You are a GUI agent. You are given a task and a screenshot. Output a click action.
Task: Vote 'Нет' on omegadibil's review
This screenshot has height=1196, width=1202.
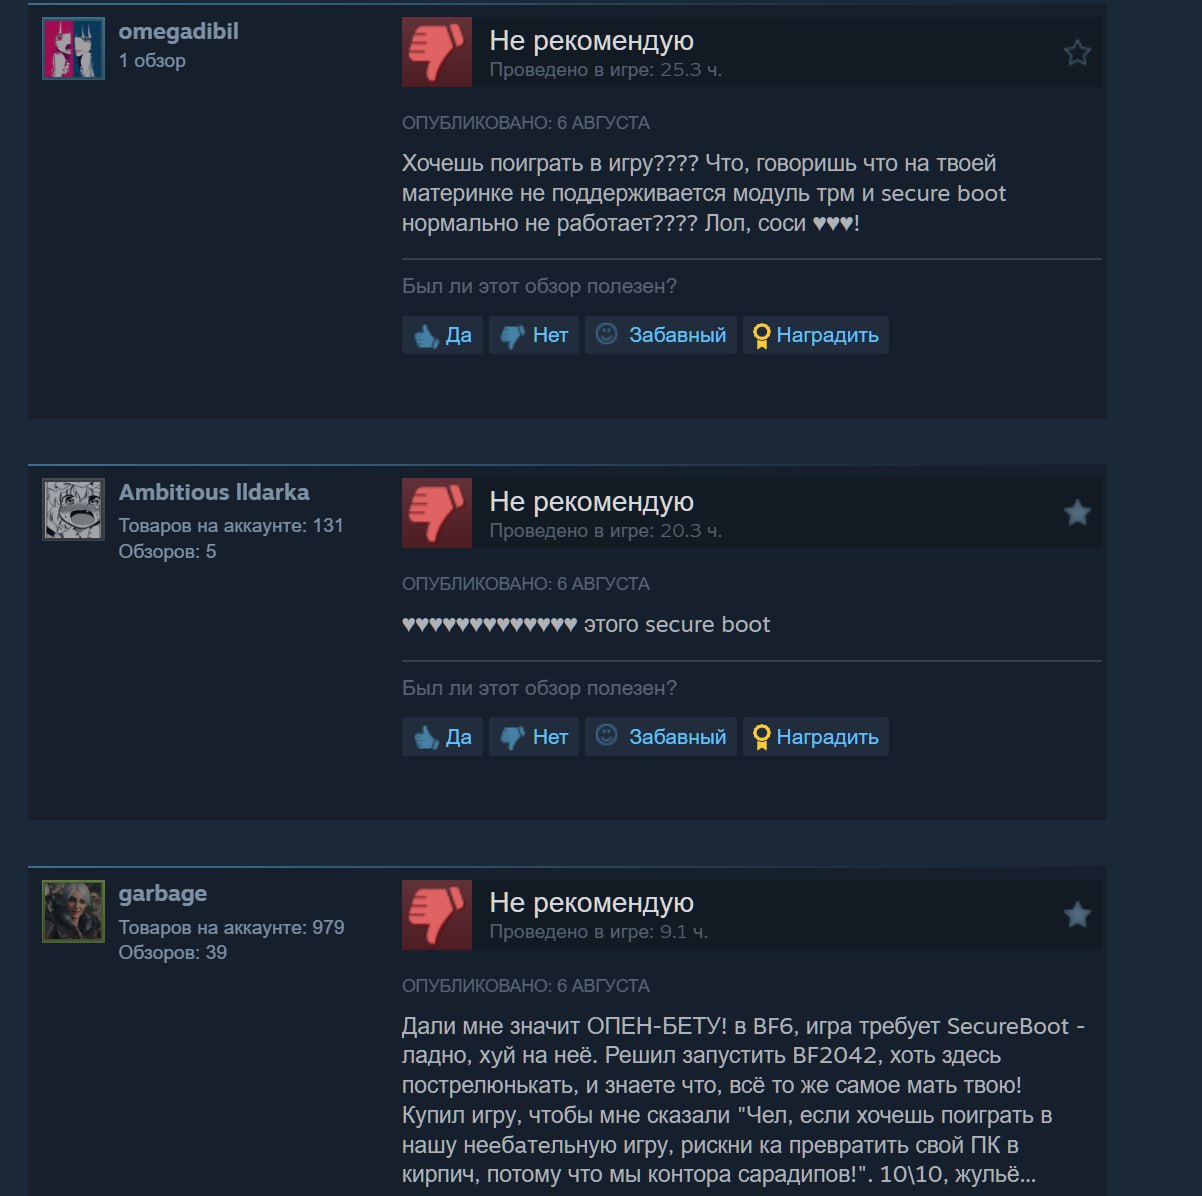[534, 335]
